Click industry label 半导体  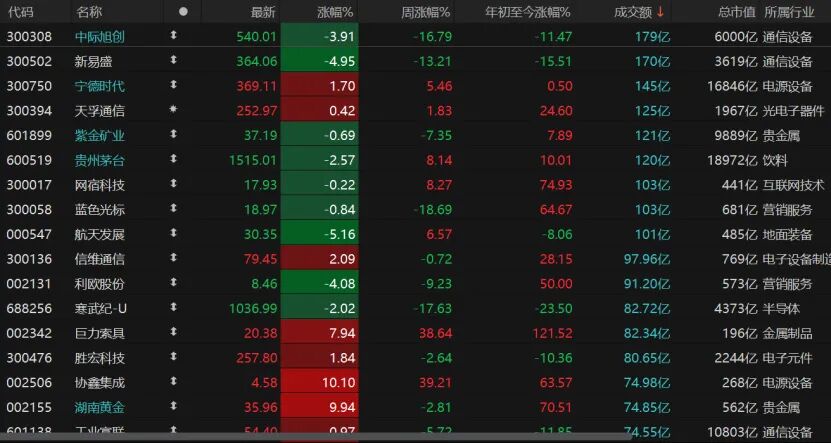click(781, 308)
